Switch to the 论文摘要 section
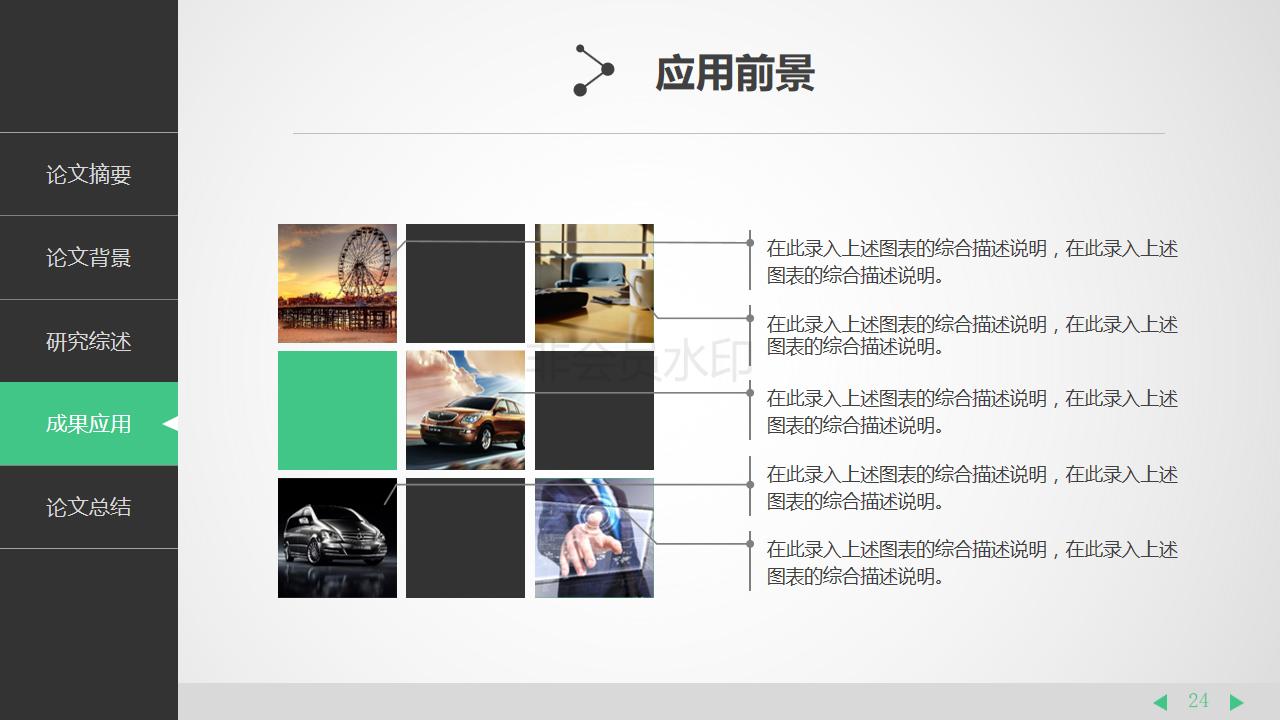 point(88,174)
